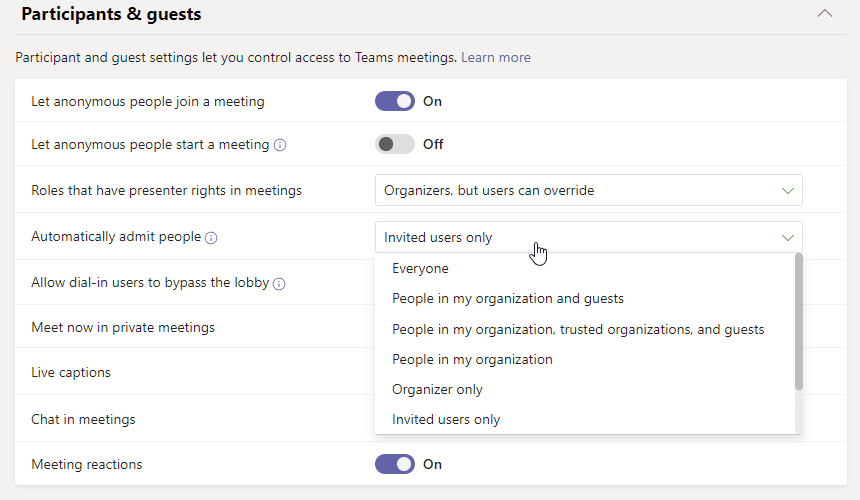Viewport: 860px width, 500px height.
Task: Click info icon next to dial-in lobby bypass
Action: click(279, 284)
